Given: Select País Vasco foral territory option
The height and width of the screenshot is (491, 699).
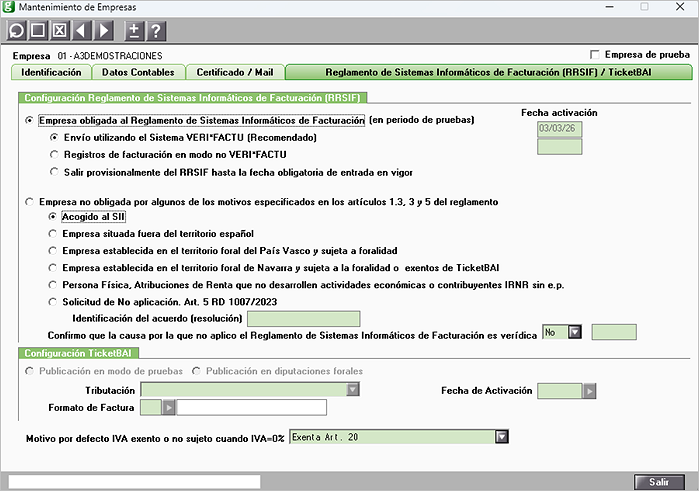Looking at the screenshot, I should coord(53,251).
